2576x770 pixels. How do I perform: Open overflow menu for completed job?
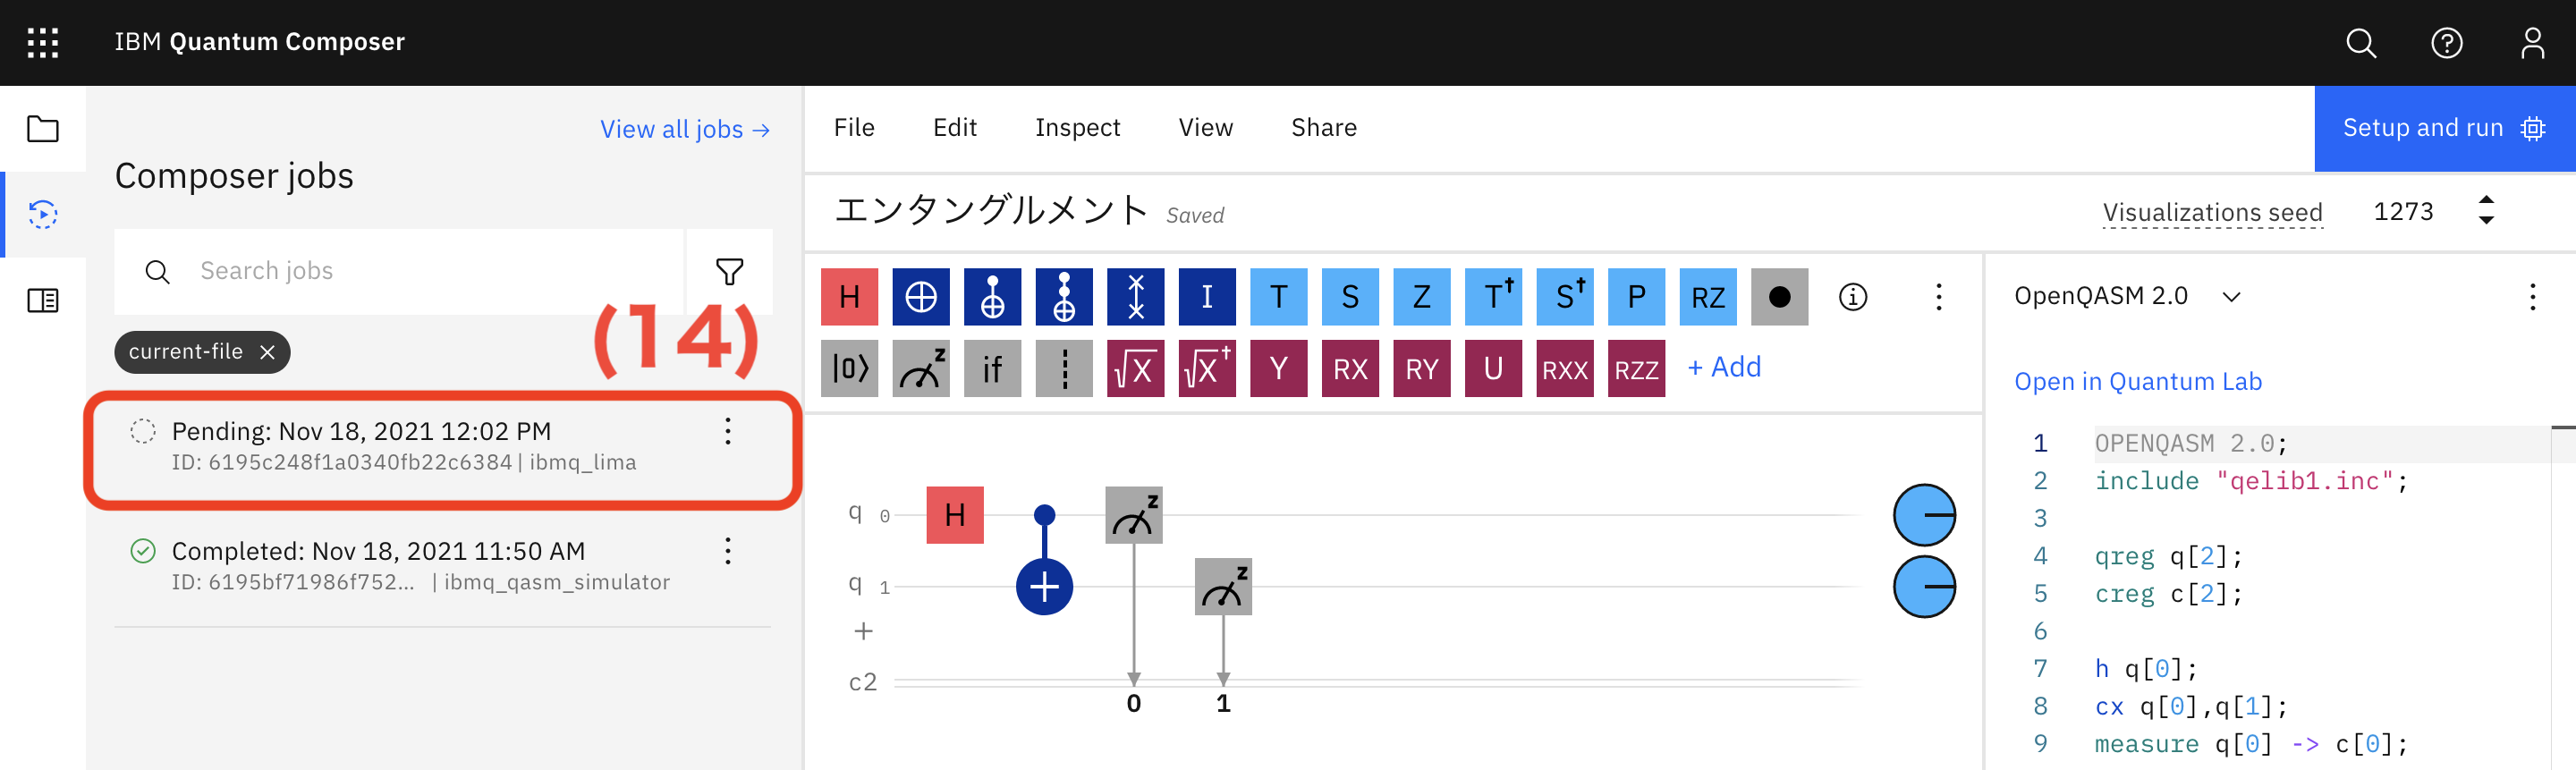[x=728, y=551]
